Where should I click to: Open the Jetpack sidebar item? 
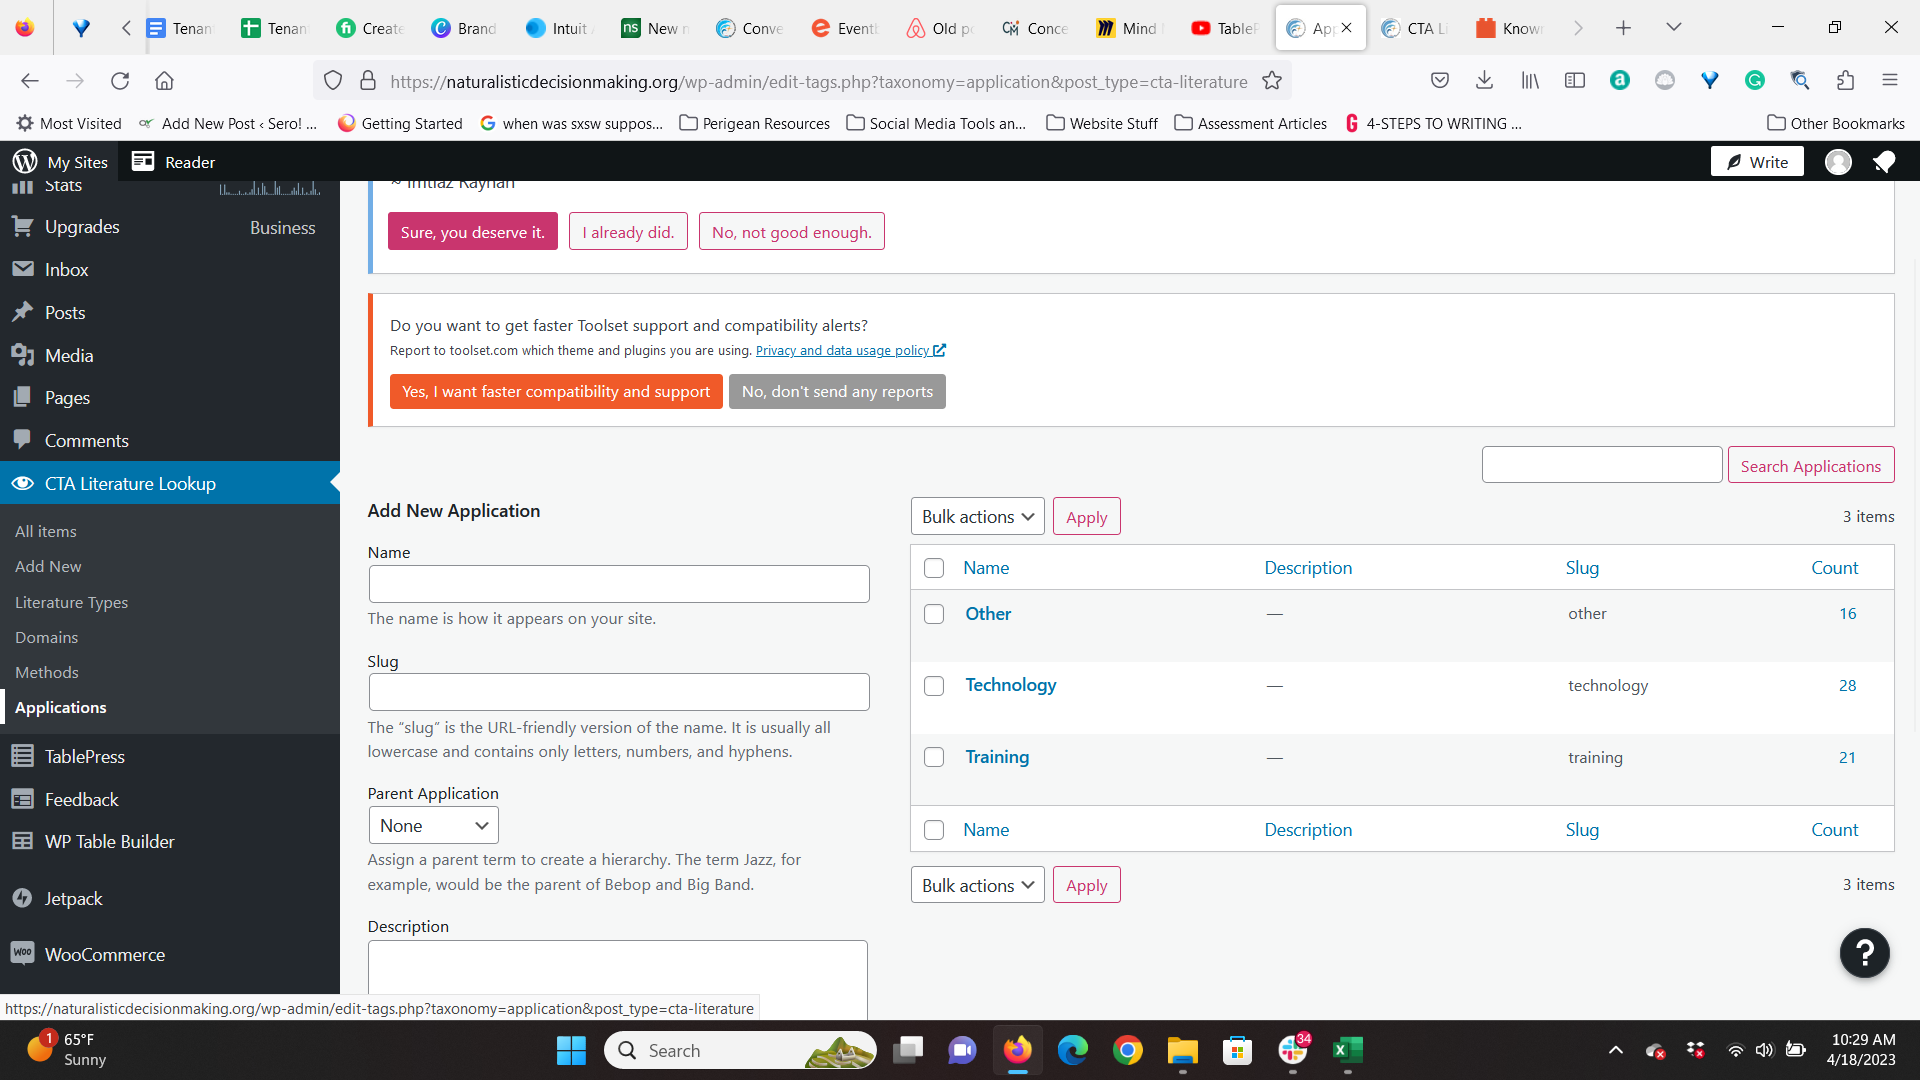click(73, 898)
